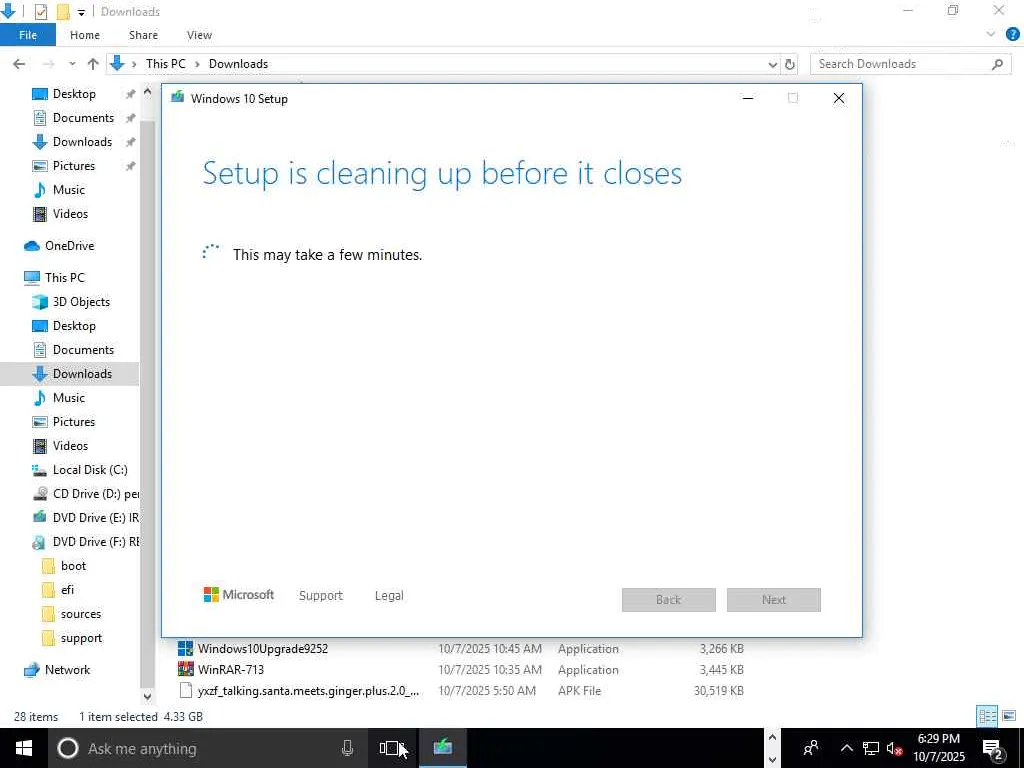Viewport: 1024px width, 768px height.
Task: Open the efi folder in sidebar
Action: [x=67, y=590]
